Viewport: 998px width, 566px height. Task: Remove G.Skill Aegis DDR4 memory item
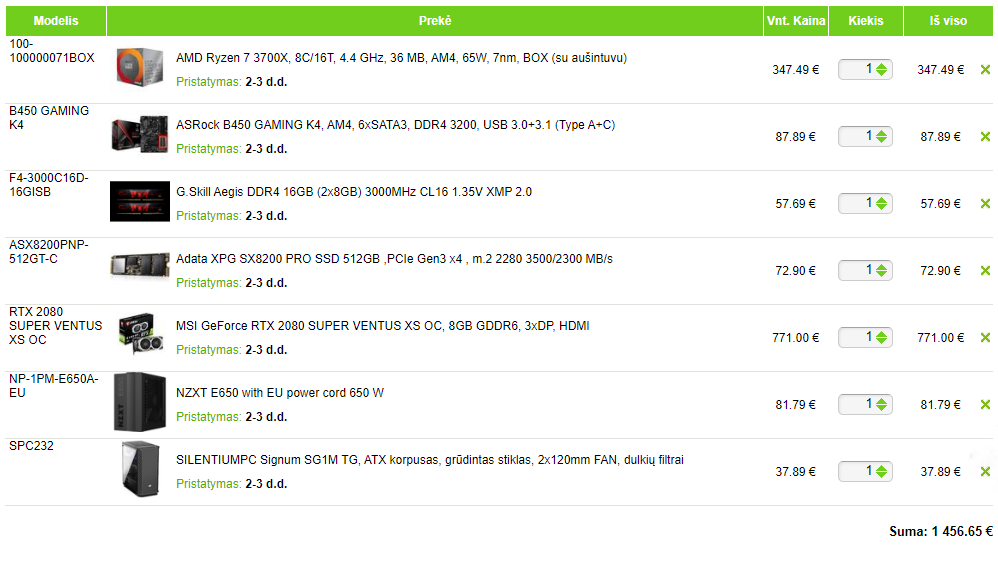point(985,204)
